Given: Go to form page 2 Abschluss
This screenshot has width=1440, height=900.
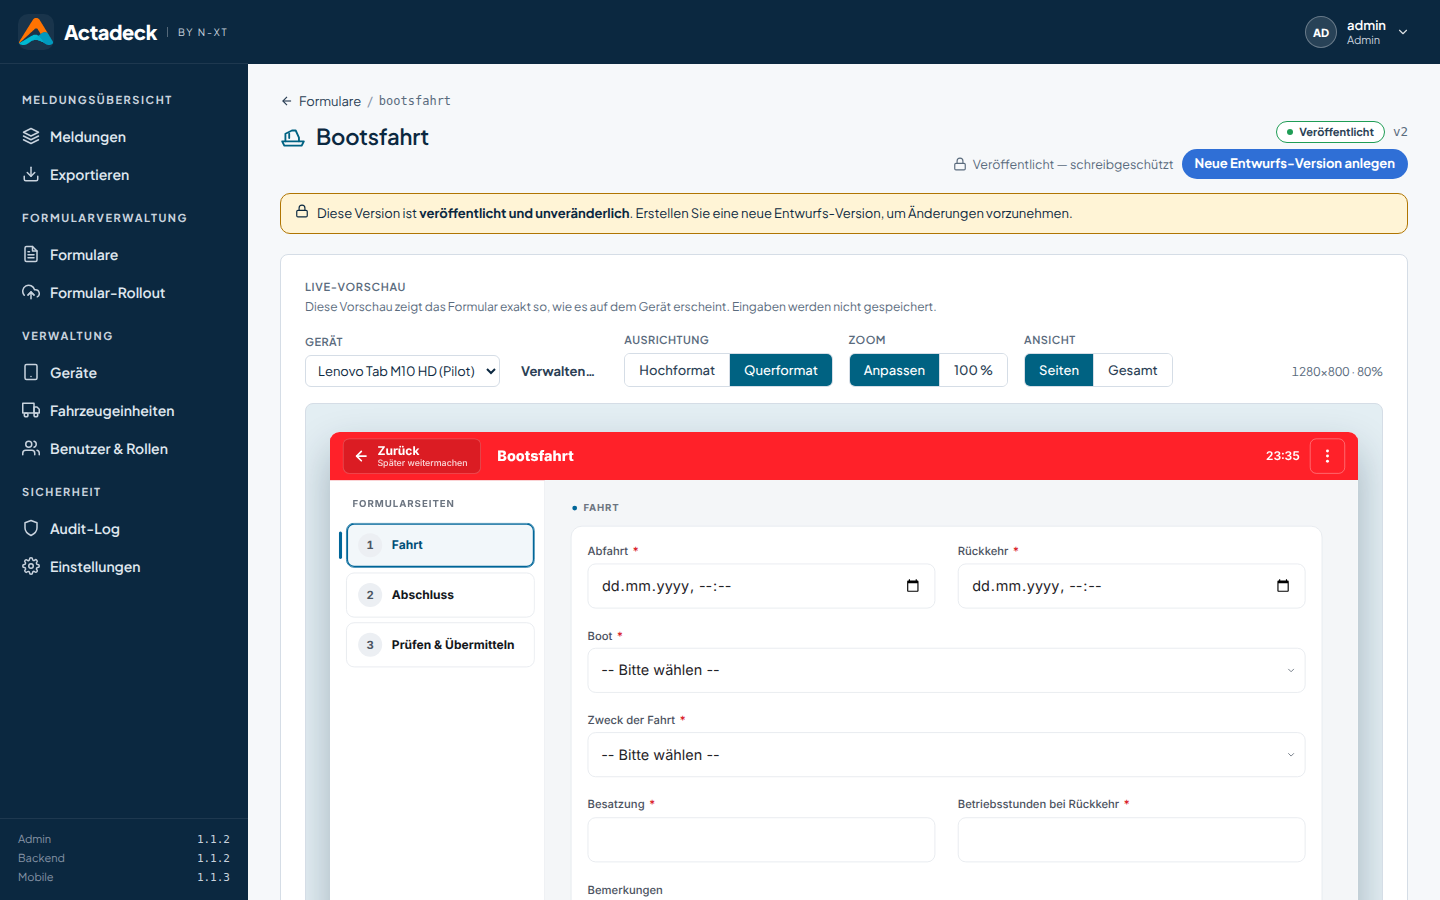Looking at the screenshot, I should 440,595.
